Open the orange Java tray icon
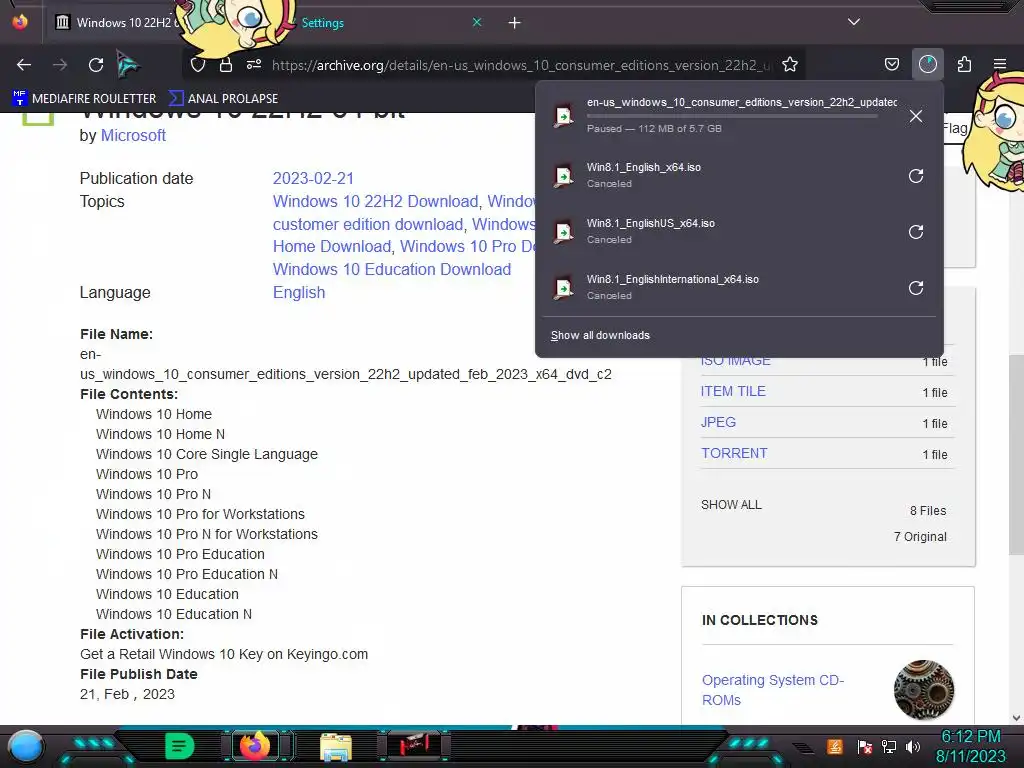 point(835,746)
